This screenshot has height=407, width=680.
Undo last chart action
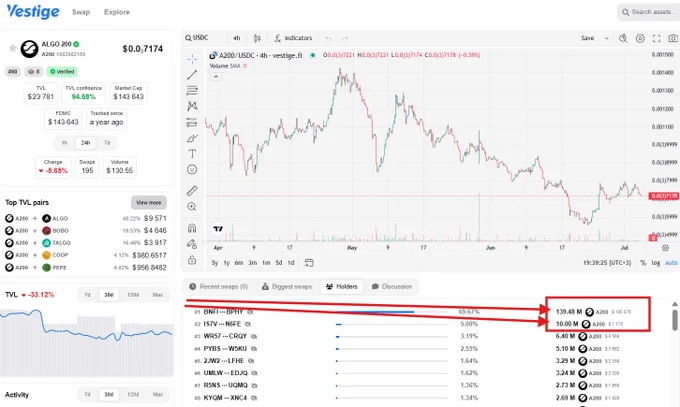point(329,38)
